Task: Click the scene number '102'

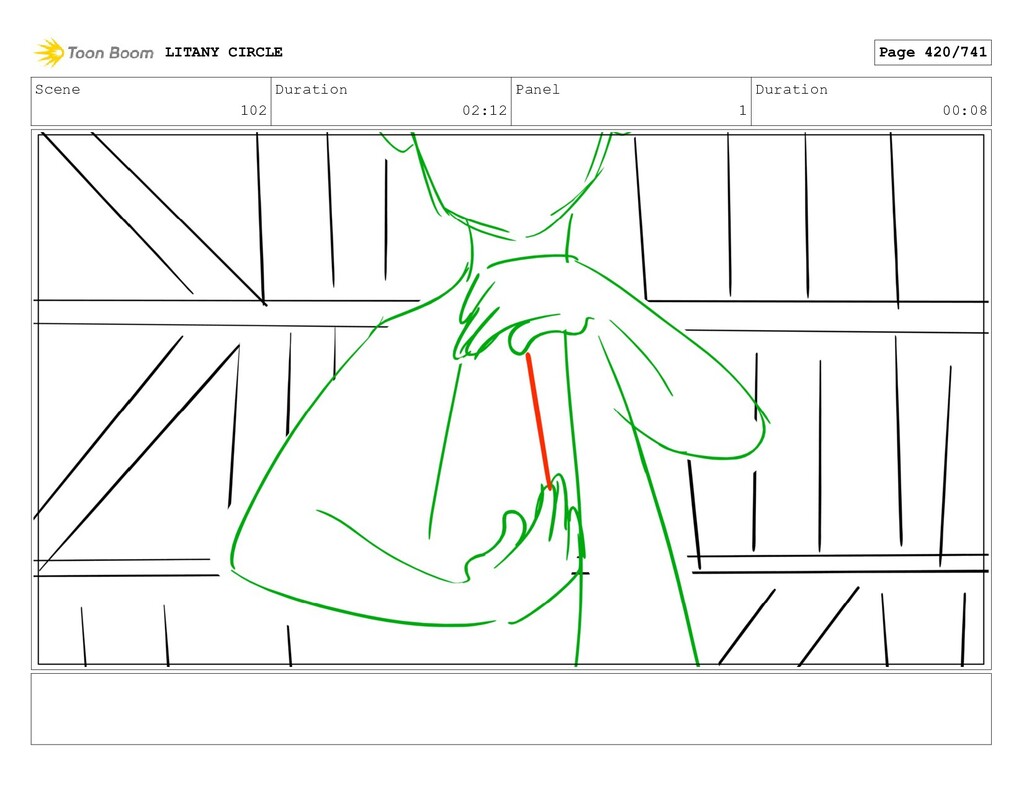Action: 253,110
